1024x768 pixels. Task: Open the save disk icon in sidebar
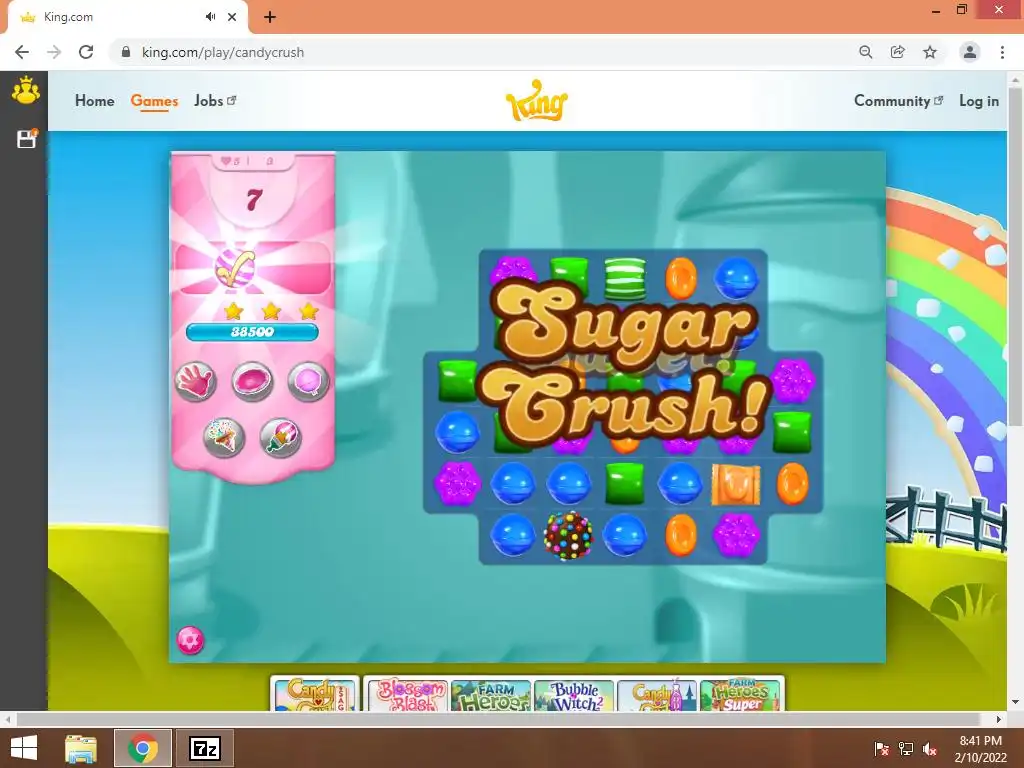(x=27, y=138)
